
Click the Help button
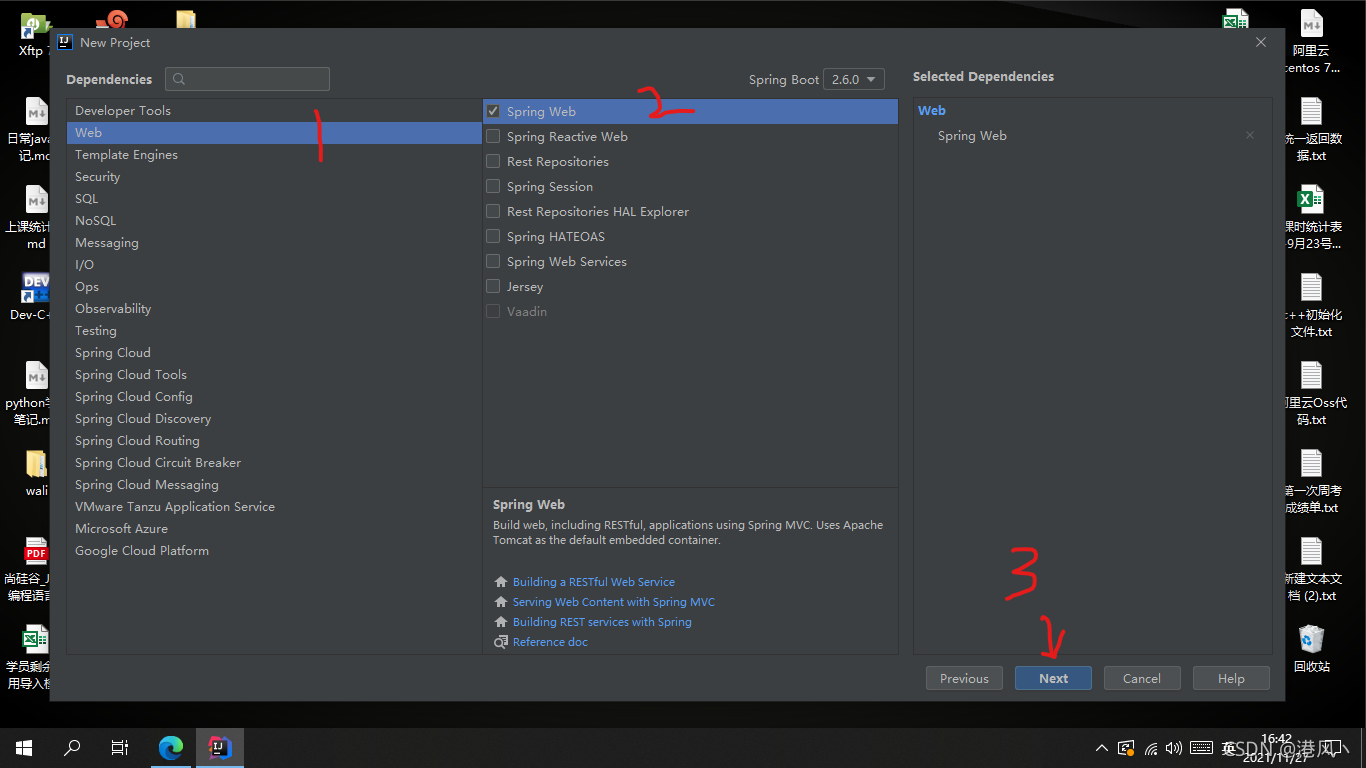click(x=1231, y=678)
